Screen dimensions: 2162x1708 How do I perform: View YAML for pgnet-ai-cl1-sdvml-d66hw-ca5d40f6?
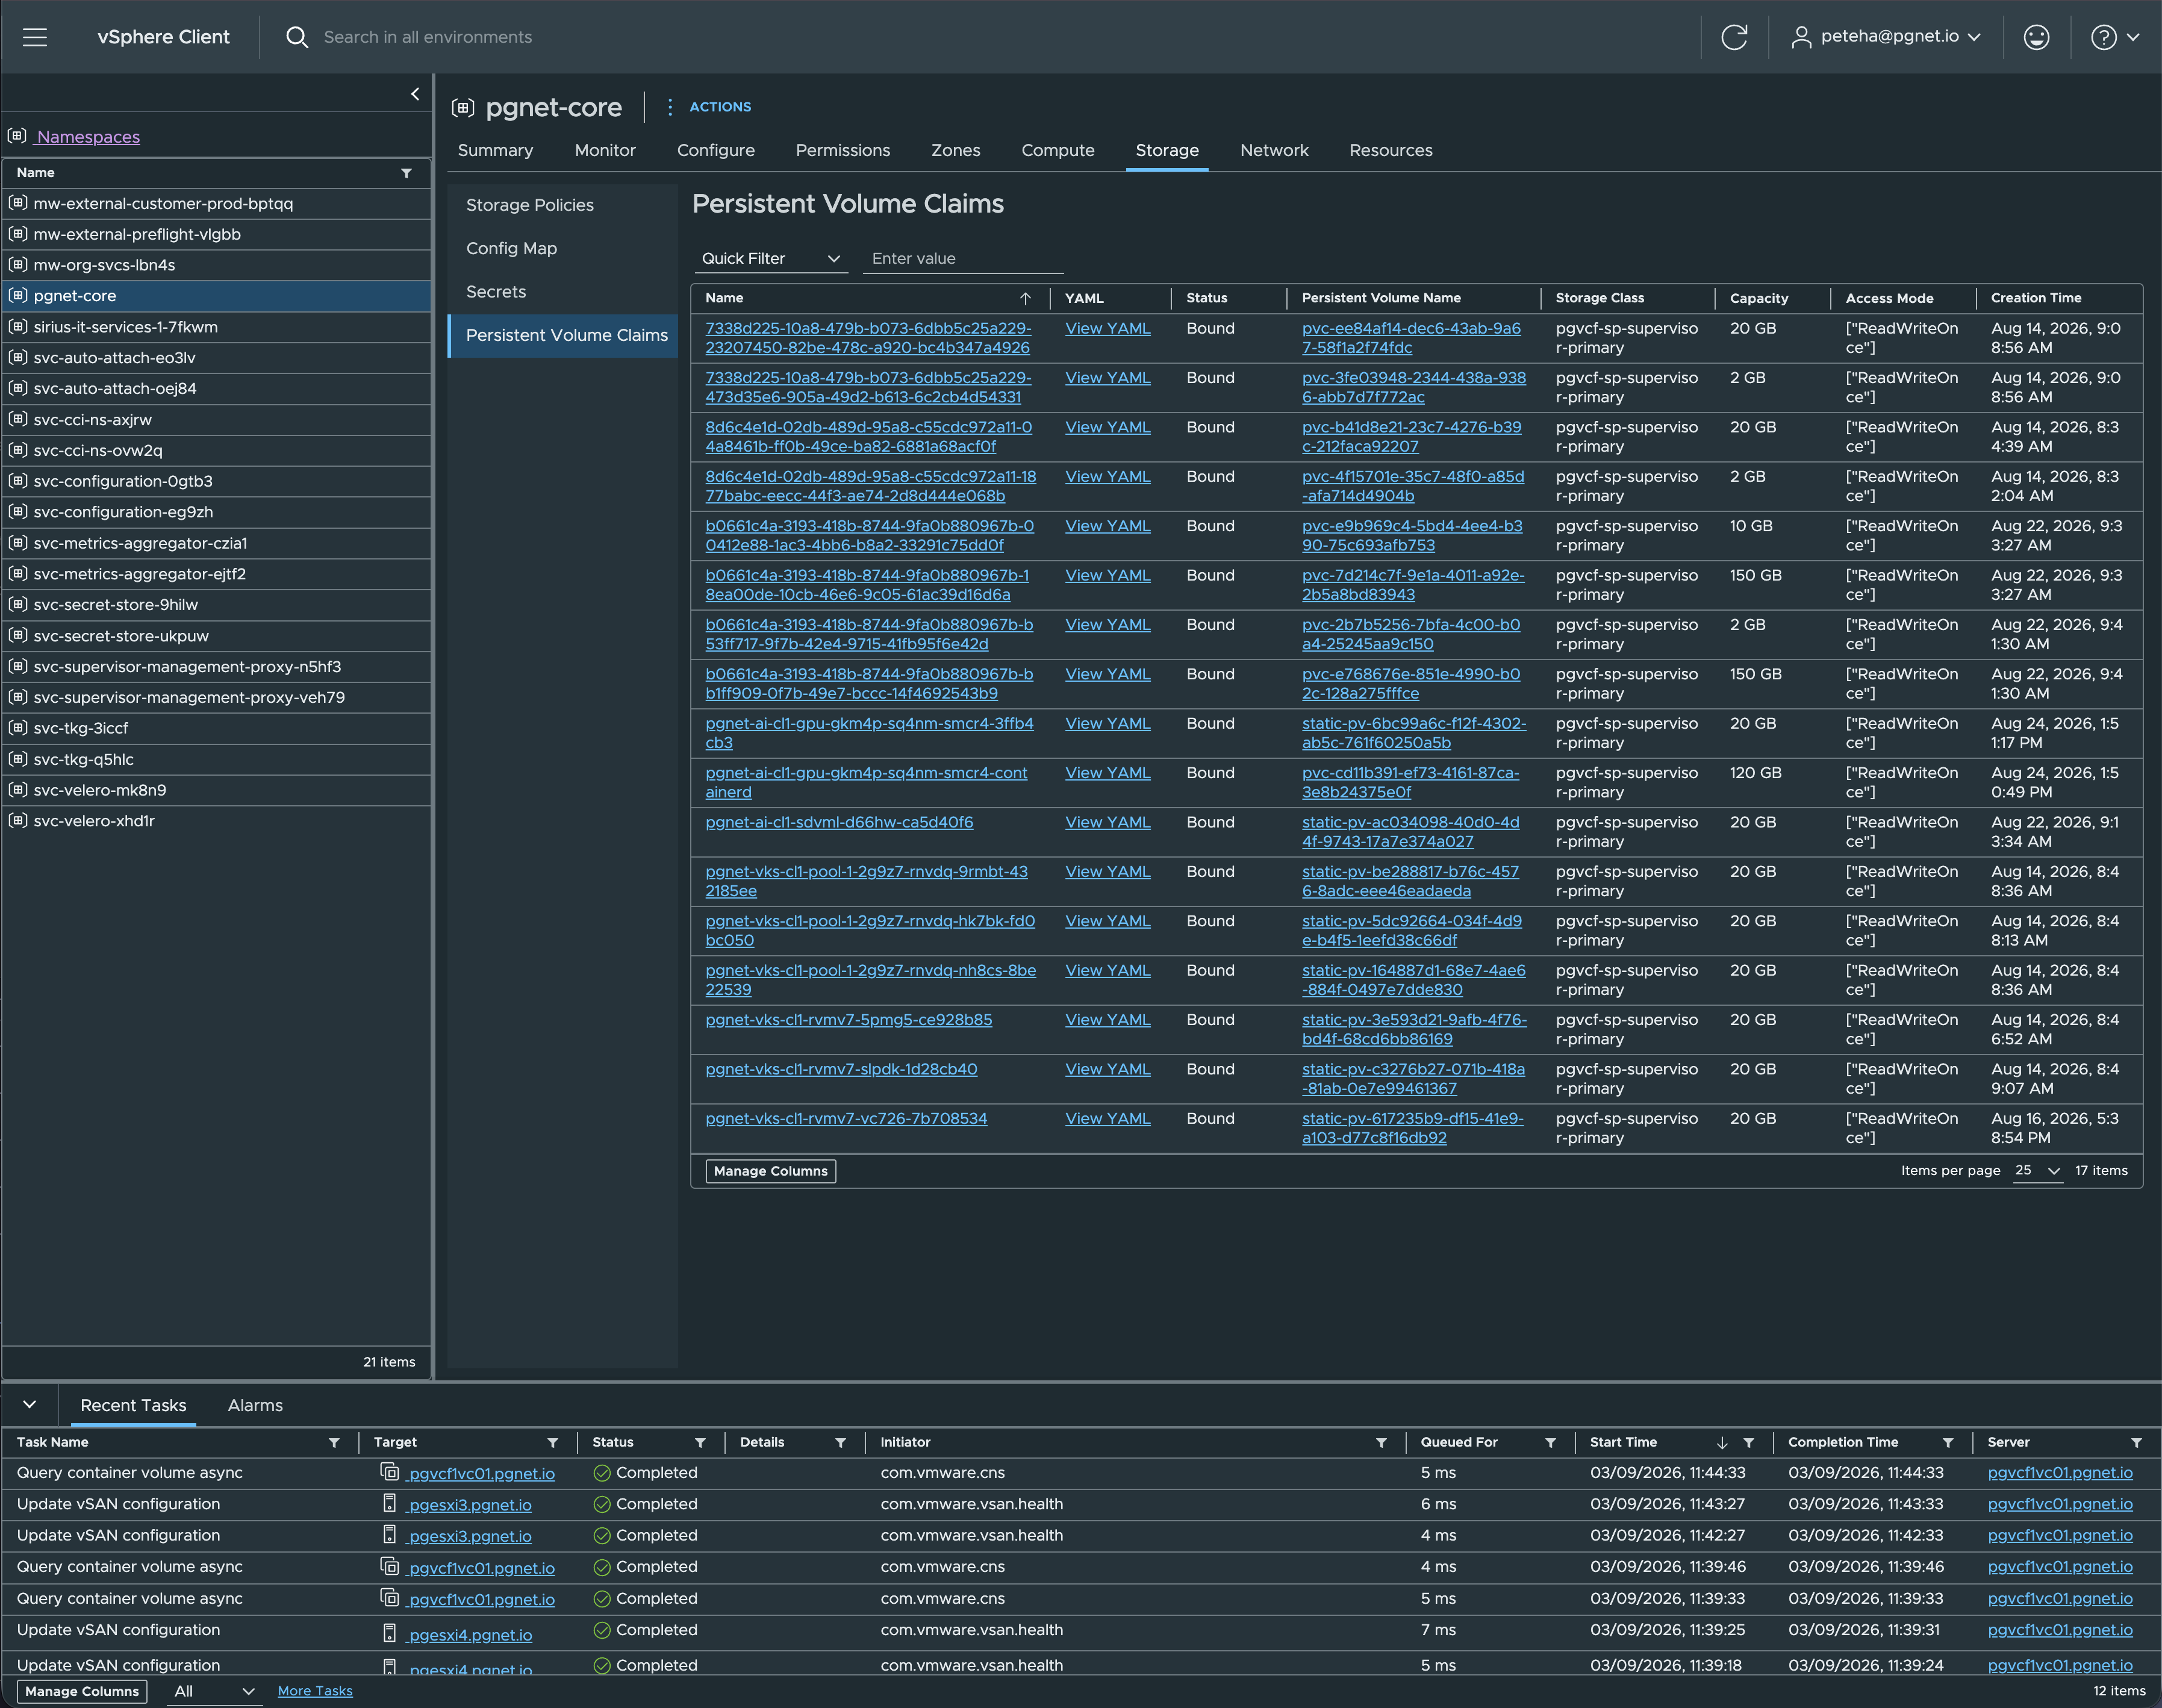(1107, 822)
